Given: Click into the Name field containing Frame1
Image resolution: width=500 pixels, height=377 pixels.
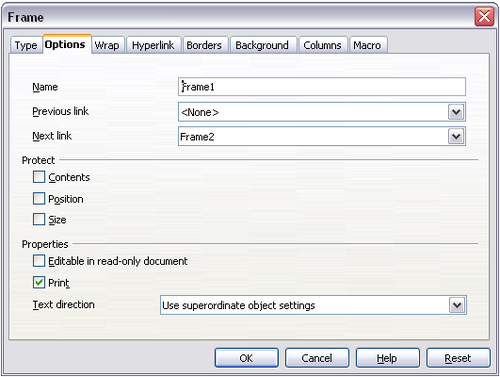Looking at the screenshot, I should click(322, 87).
